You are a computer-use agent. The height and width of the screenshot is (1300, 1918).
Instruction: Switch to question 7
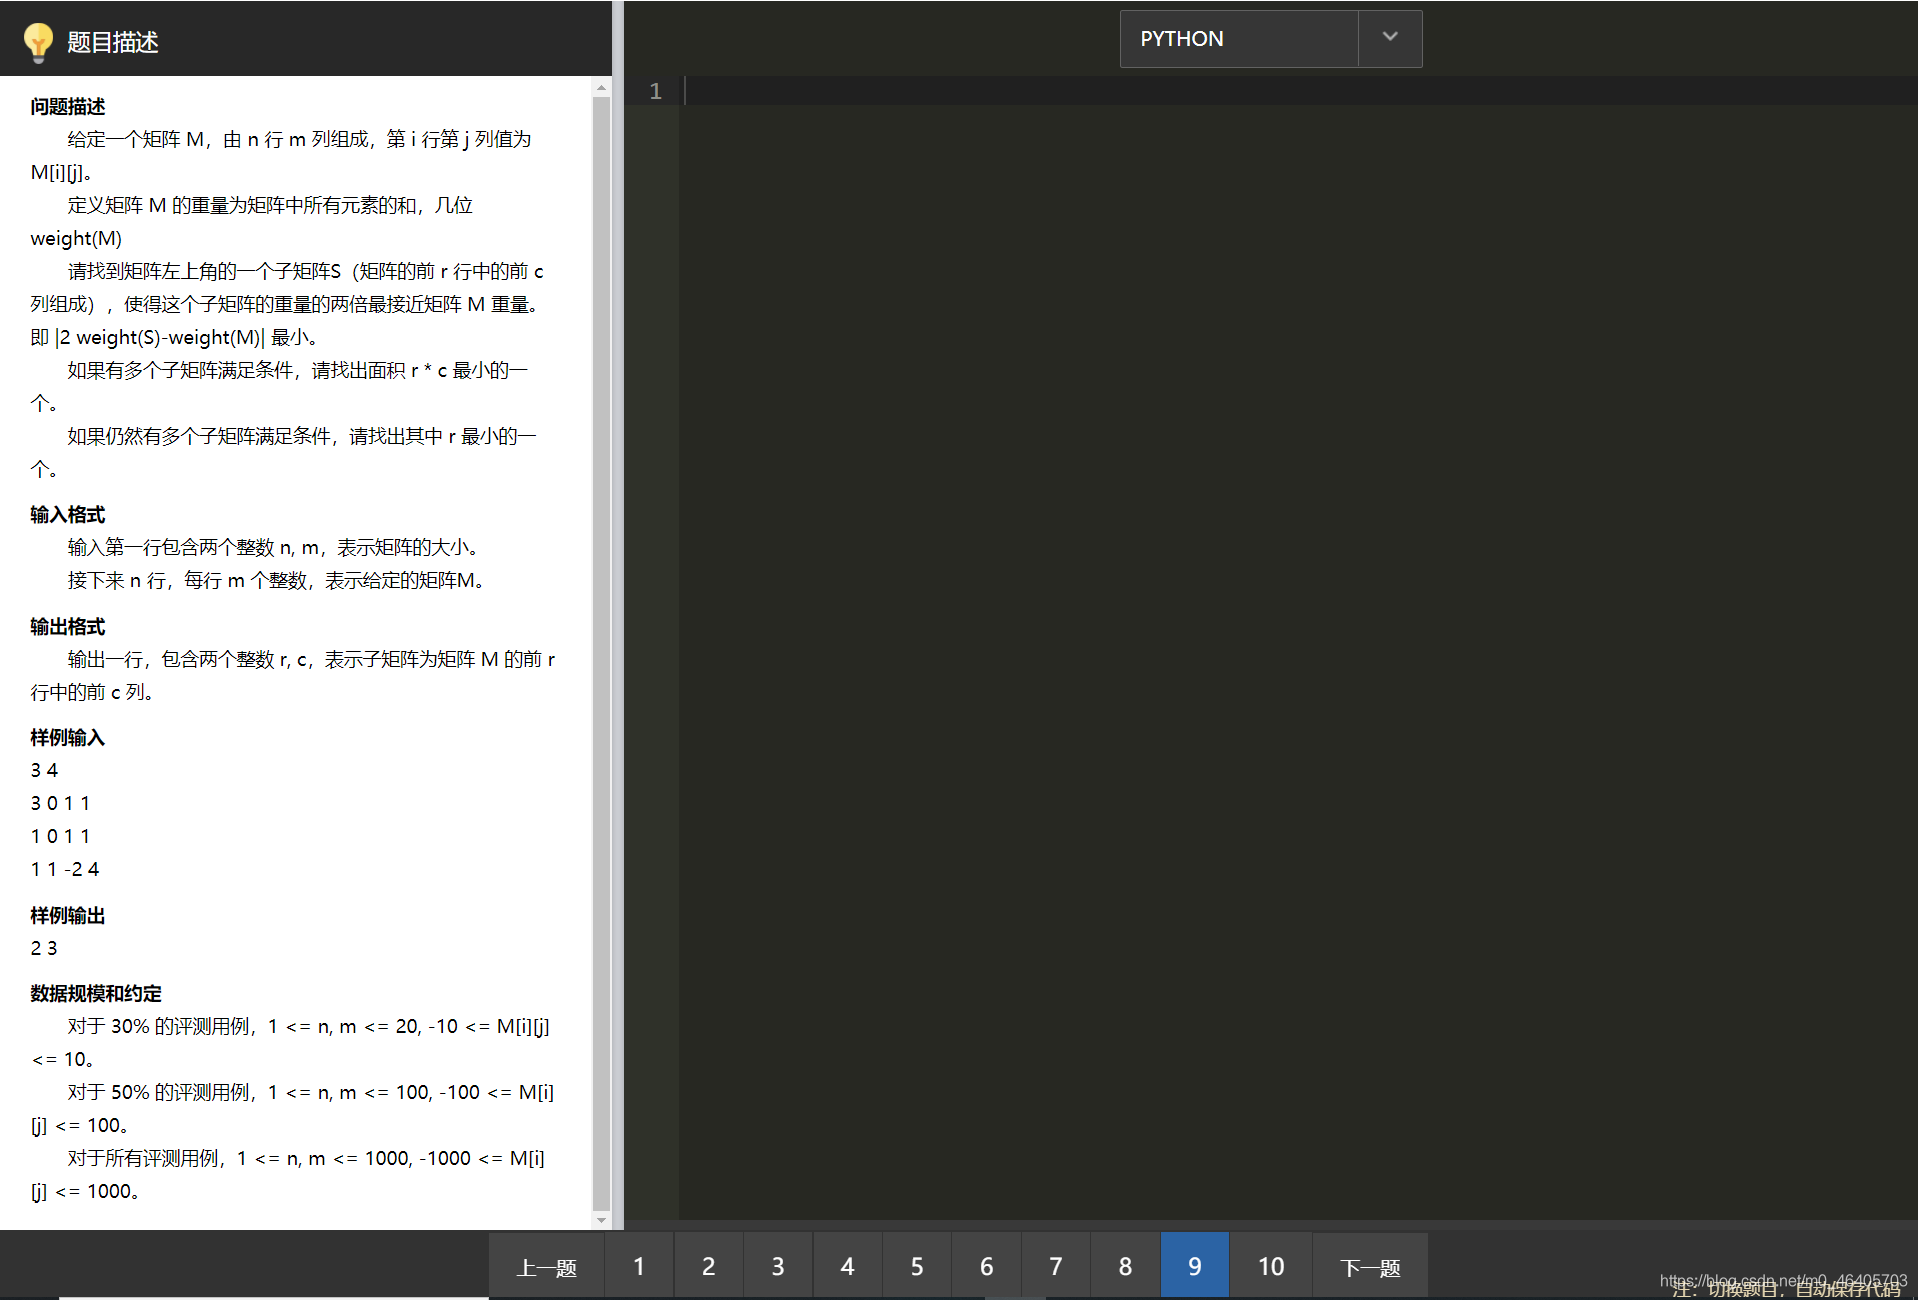(x=1056, y=1267)
